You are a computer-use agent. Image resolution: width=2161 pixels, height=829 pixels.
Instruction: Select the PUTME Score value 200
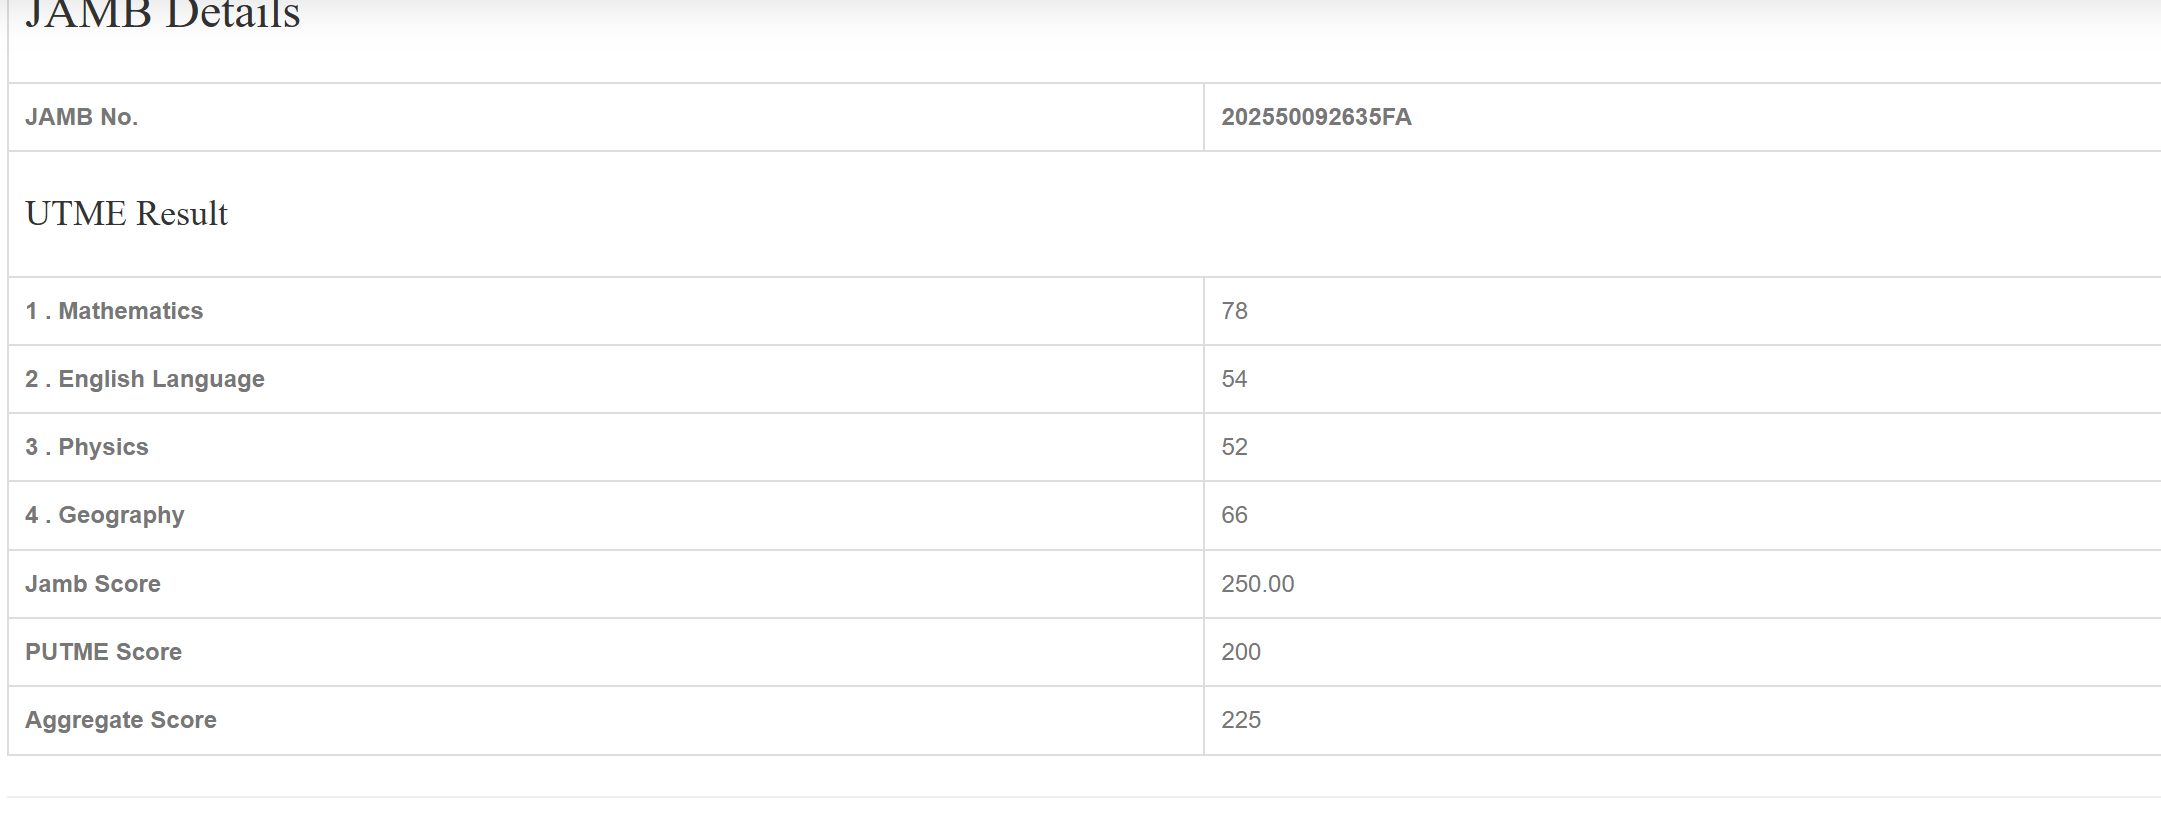tap(1240, 652)
